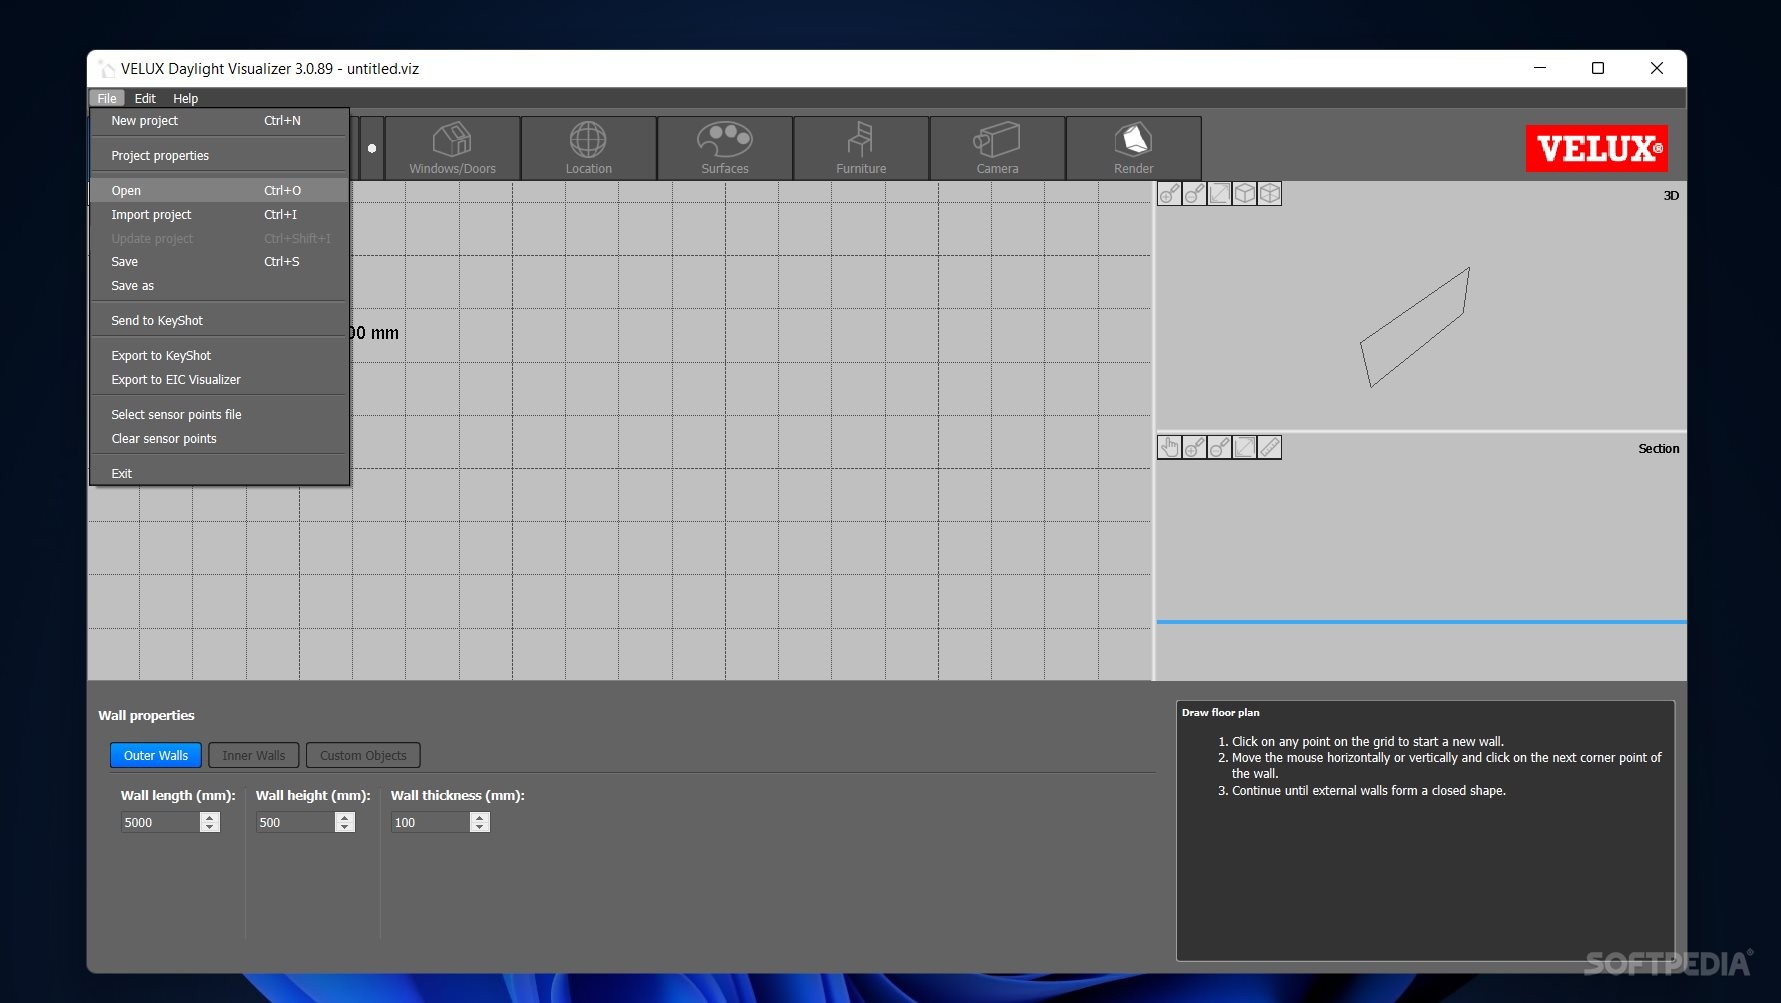Click the Wall length input field
The image size is (1781, 1003).
click(160, 822)
